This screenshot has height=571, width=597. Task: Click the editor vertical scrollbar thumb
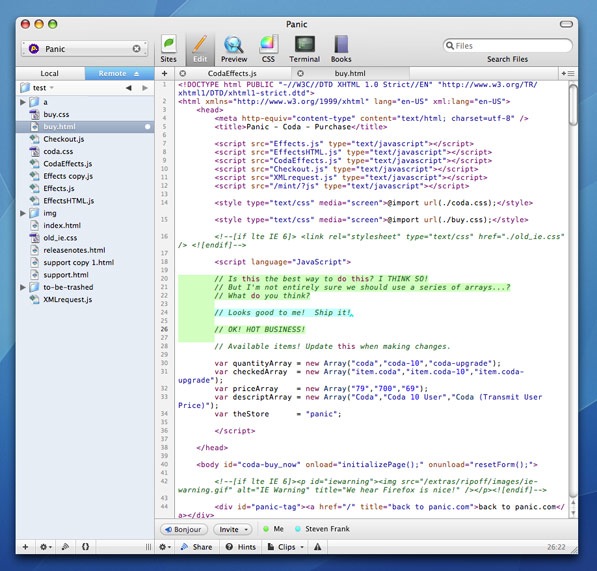tap(573, 105)
